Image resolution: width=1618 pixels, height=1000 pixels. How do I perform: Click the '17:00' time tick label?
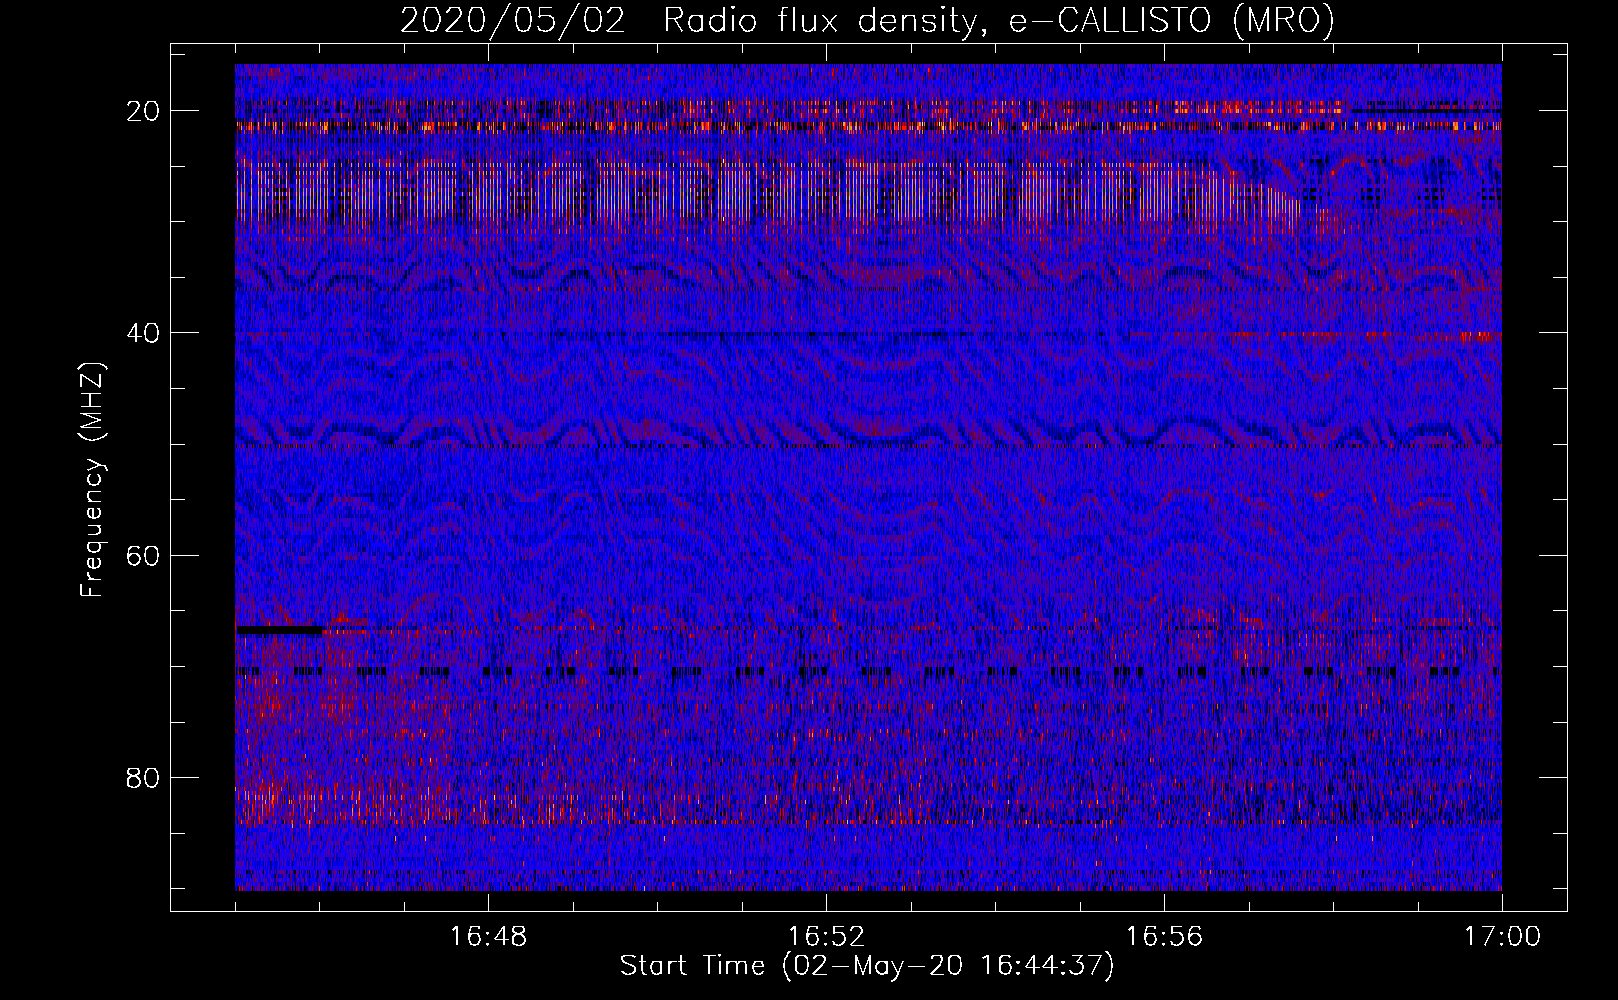point(1502,937)
